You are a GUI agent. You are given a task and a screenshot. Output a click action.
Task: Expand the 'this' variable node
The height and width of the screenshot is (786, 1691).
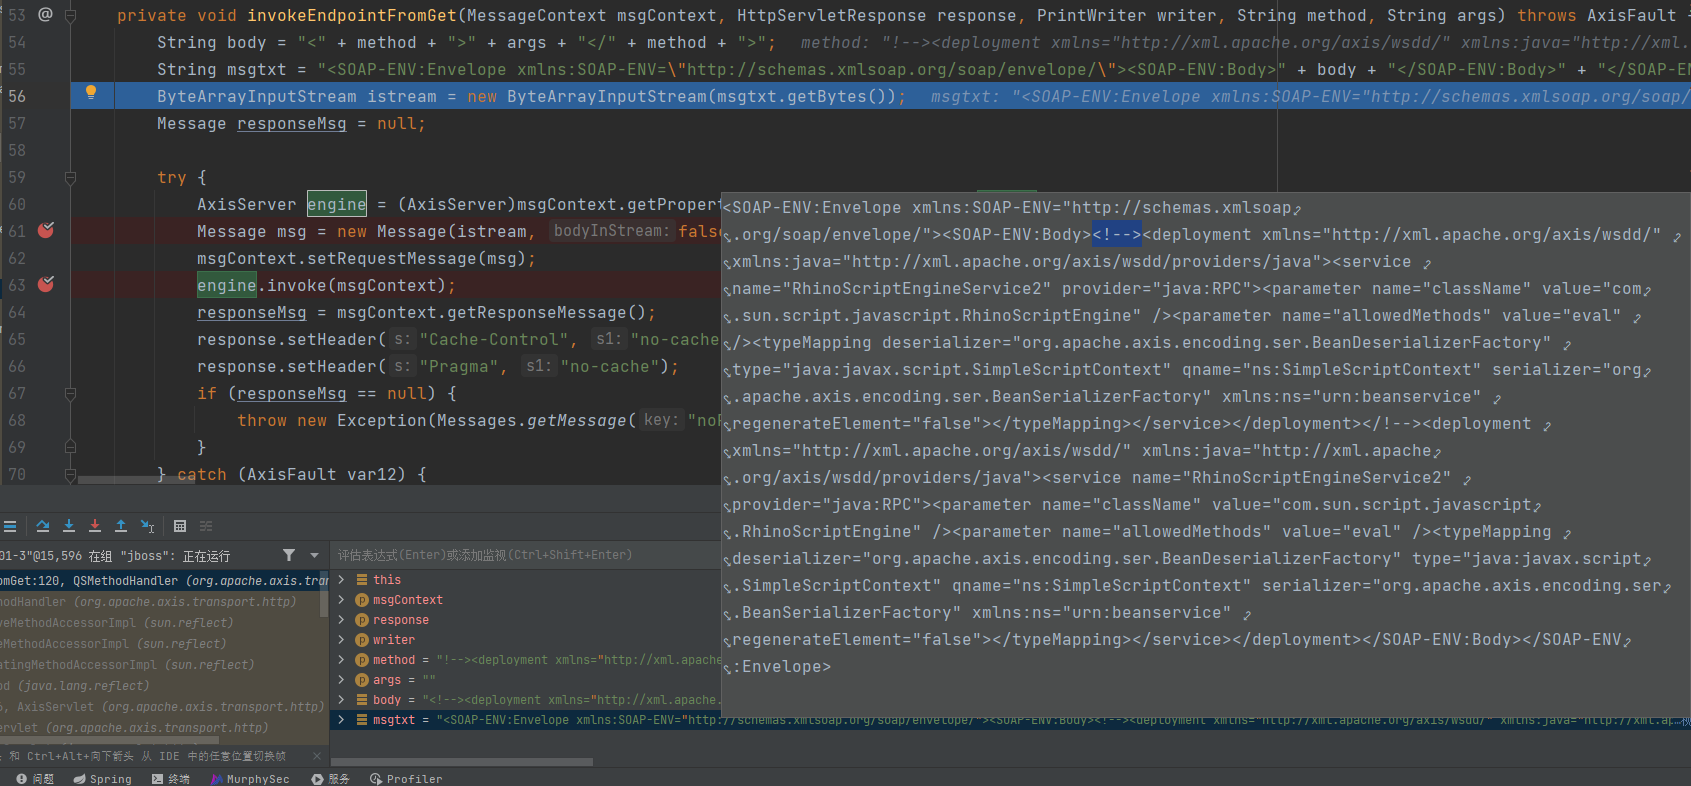pyautogui.click(x=341, y=580)
